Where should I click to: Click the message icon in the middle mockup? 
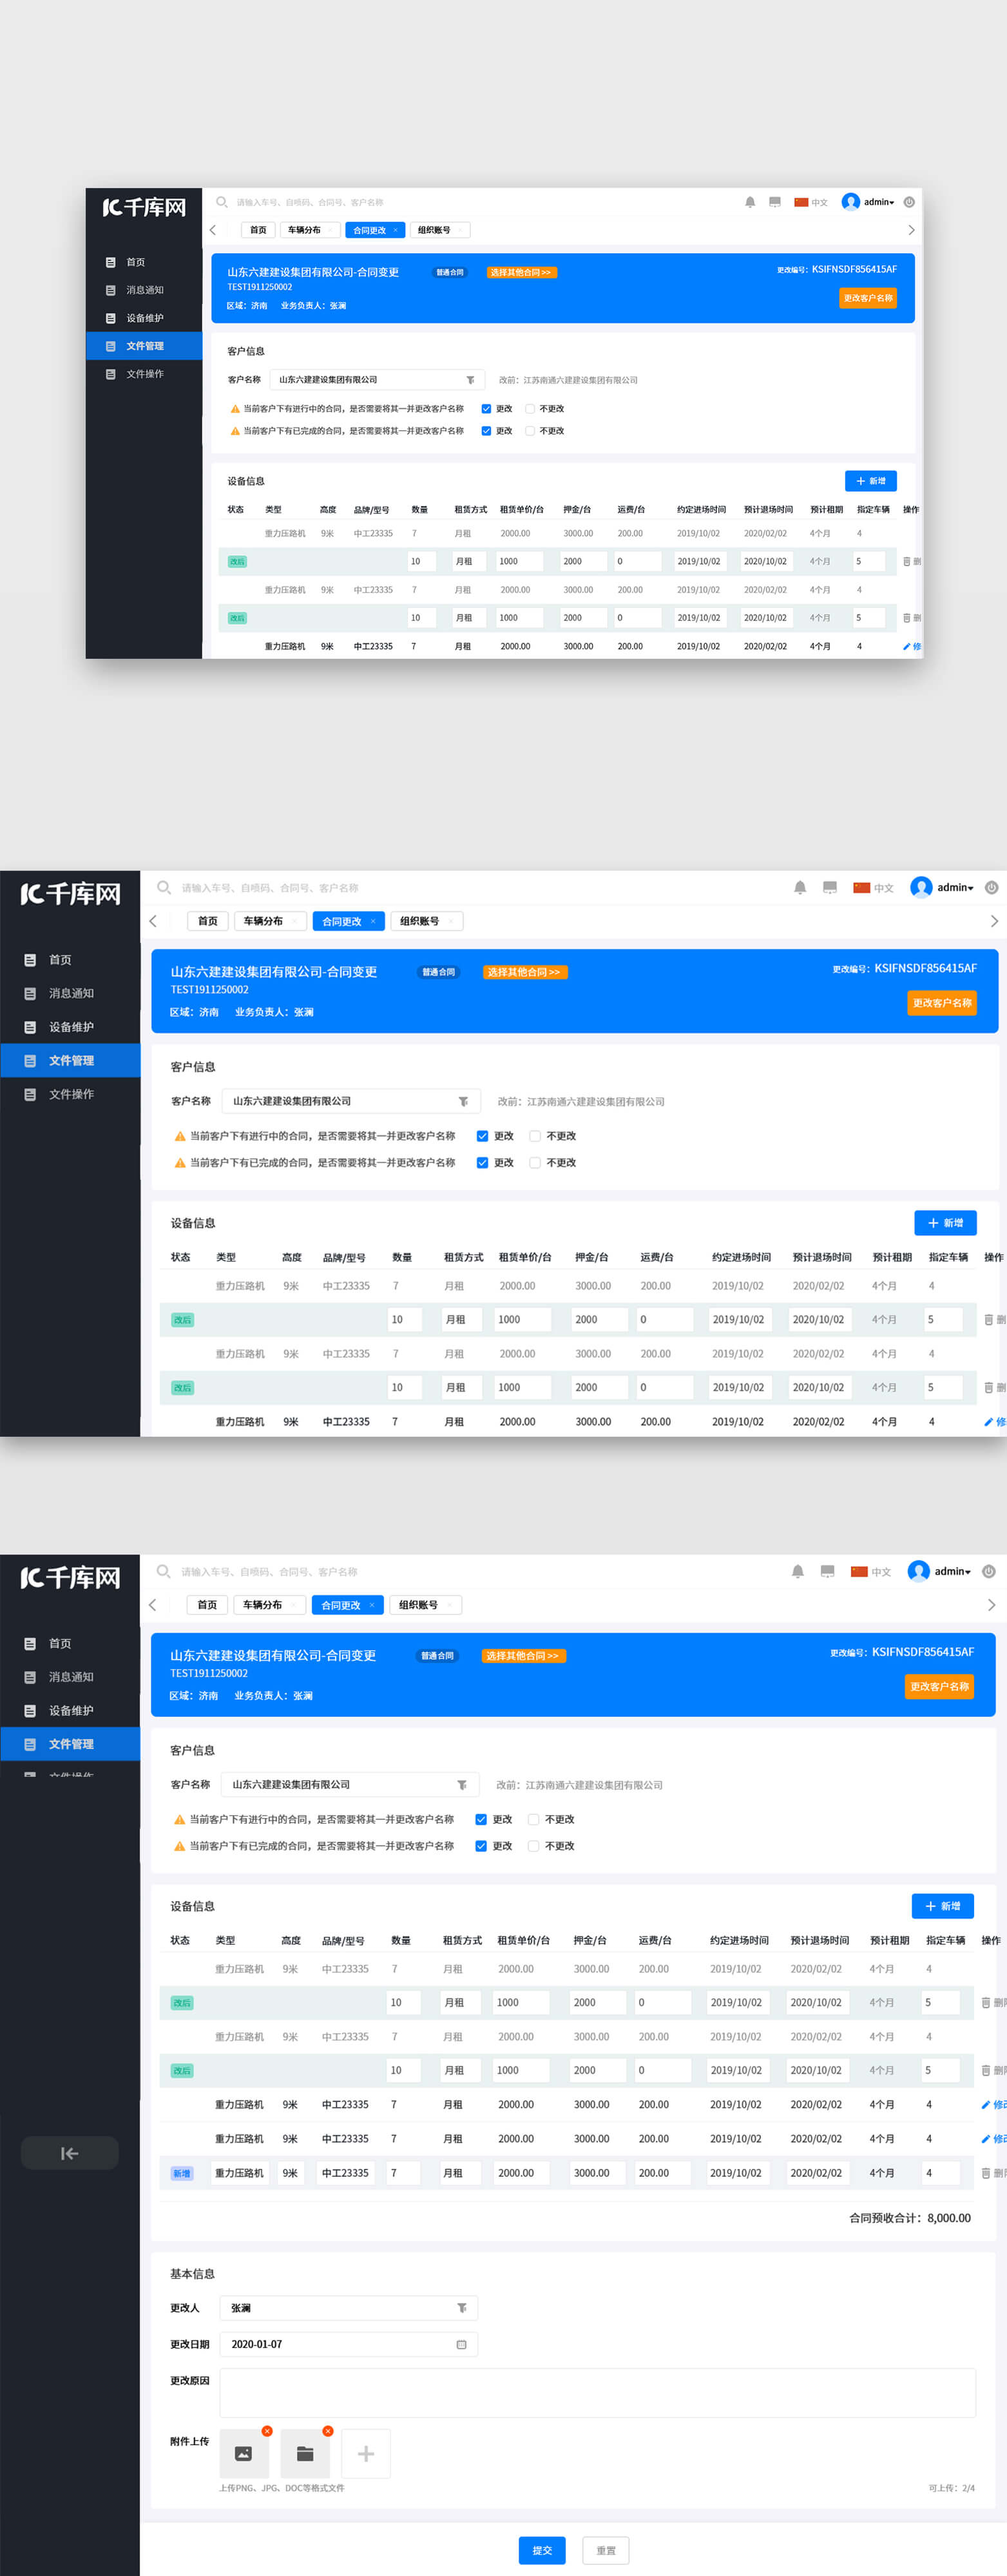tap(830, 887)
